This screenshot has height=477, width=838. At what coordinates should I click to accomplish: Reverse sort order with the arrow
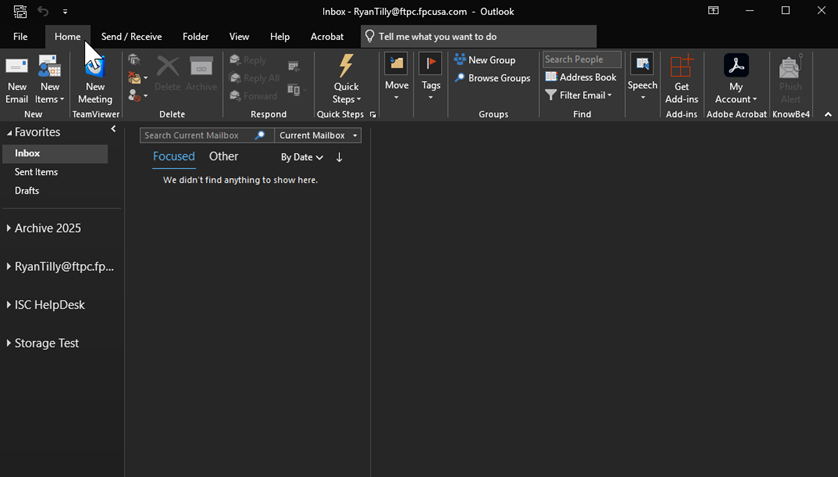click(339, 157)
